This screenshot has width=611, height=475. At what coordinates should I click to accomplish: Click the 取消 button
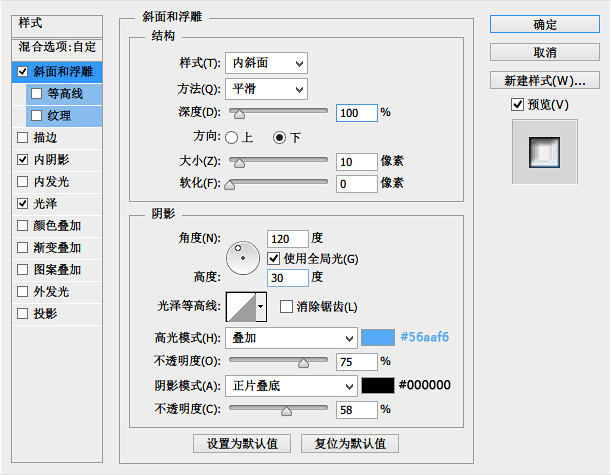click(x=545, y=52)
